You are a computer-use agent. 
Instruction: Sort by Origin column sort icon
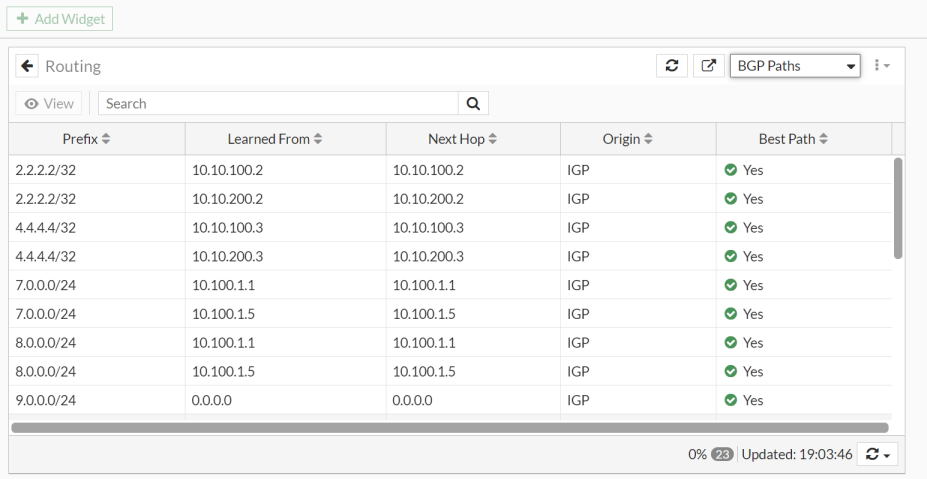click(x=648, y=139)
